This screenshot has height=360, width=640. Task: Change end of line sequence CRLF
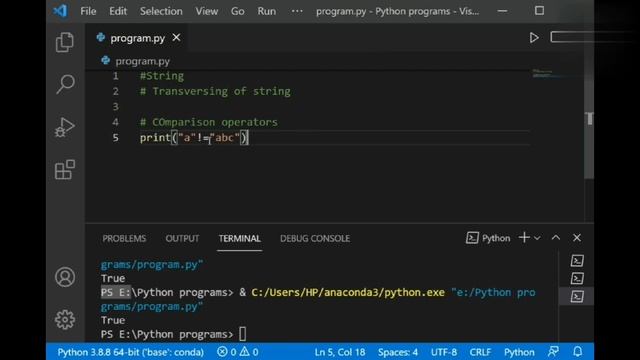[480, 352]
